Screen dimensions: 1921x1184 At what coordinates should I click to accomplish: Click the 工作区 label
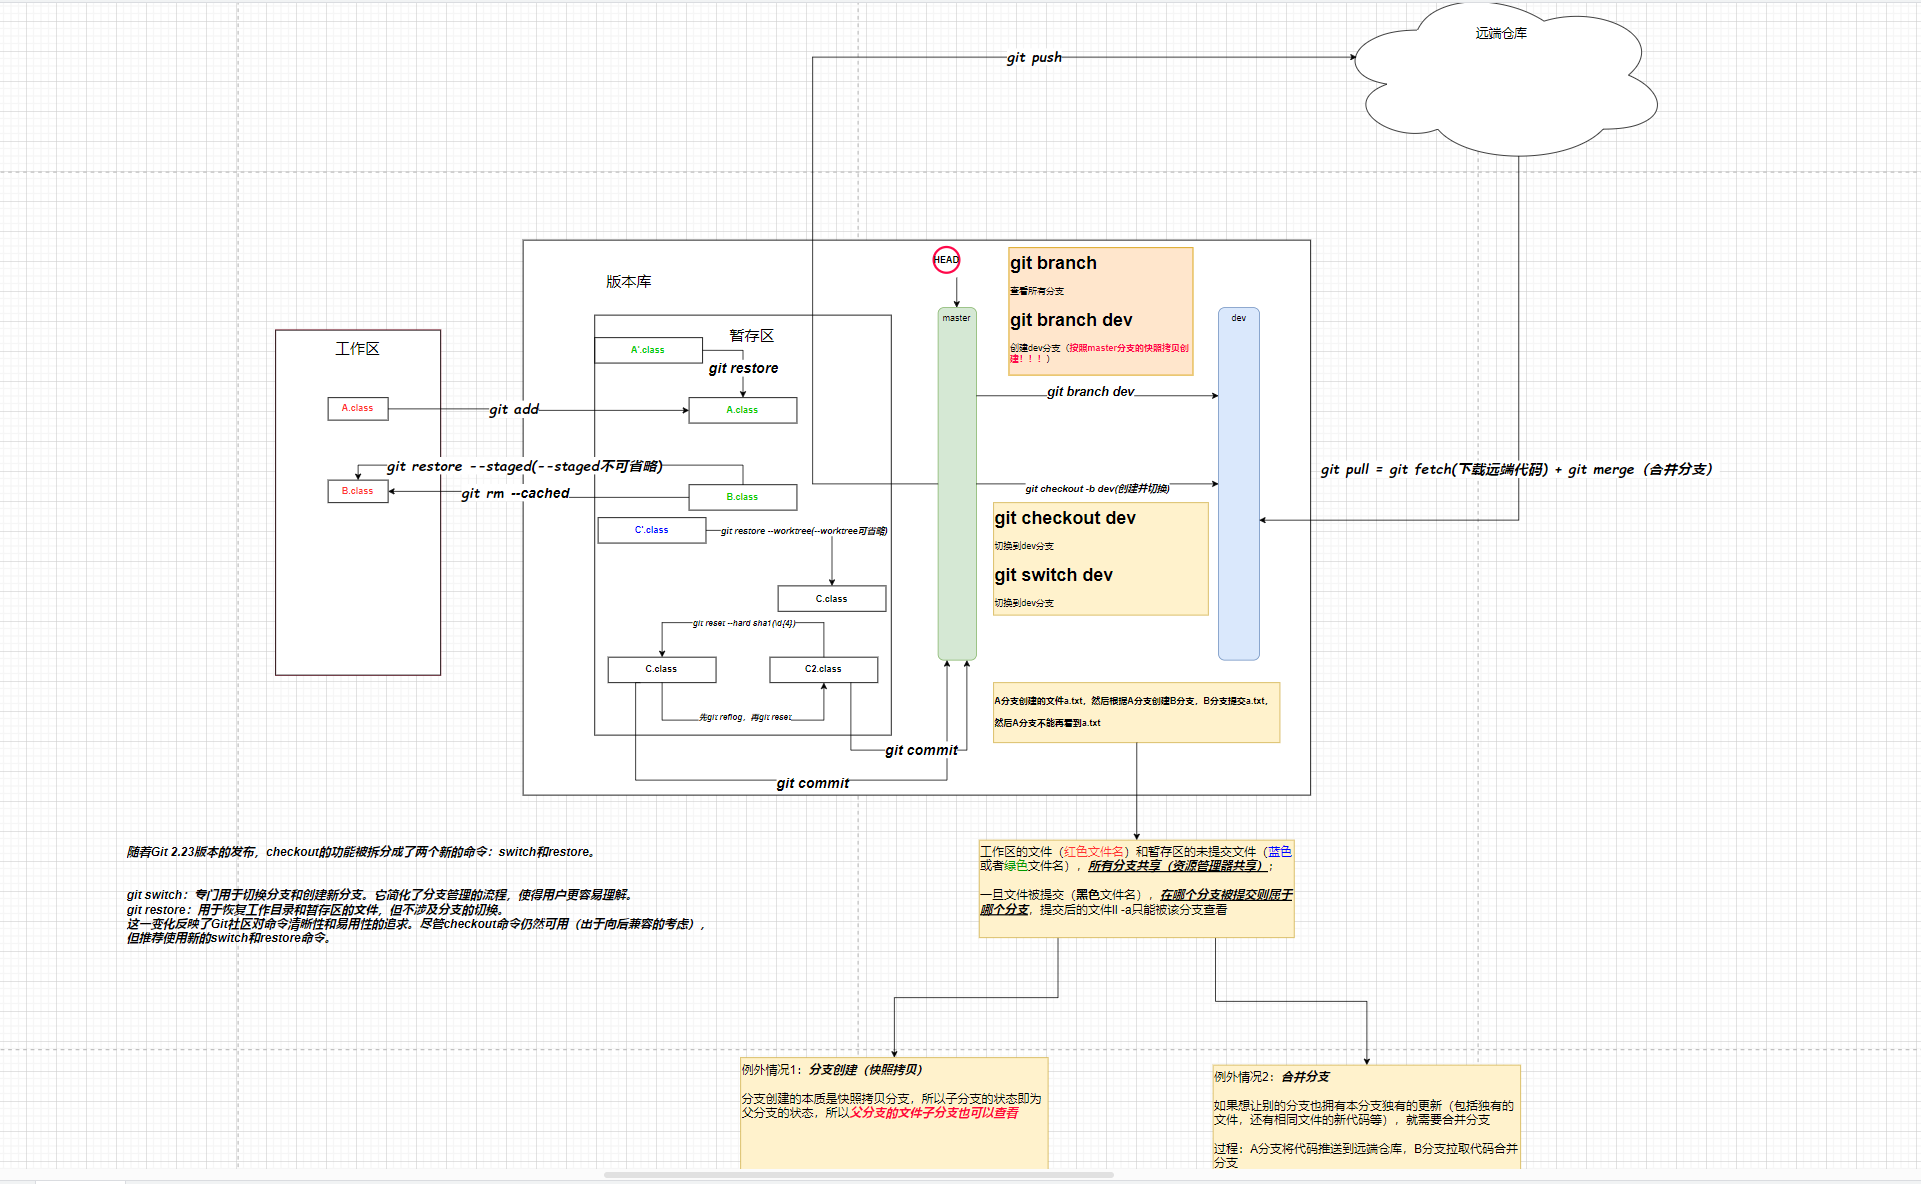[357, 349]
